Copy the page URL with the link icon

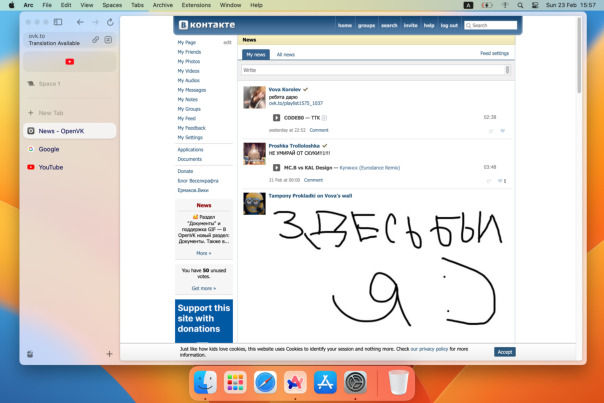[95, 39]
